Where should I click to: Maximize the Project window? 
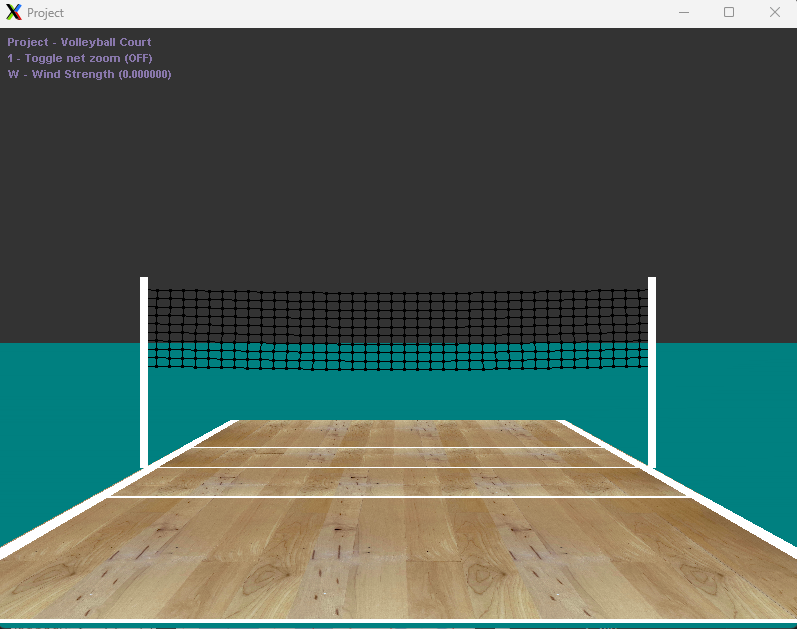tap(729, 13)
